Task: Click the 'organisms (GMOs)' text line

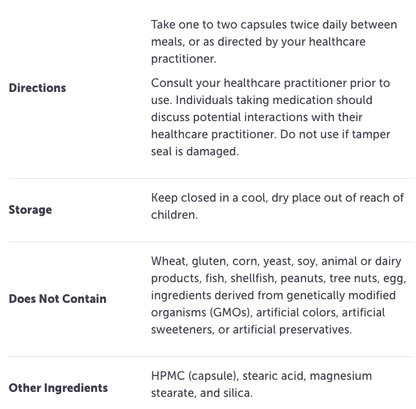Action: click(x=268, y=312)
